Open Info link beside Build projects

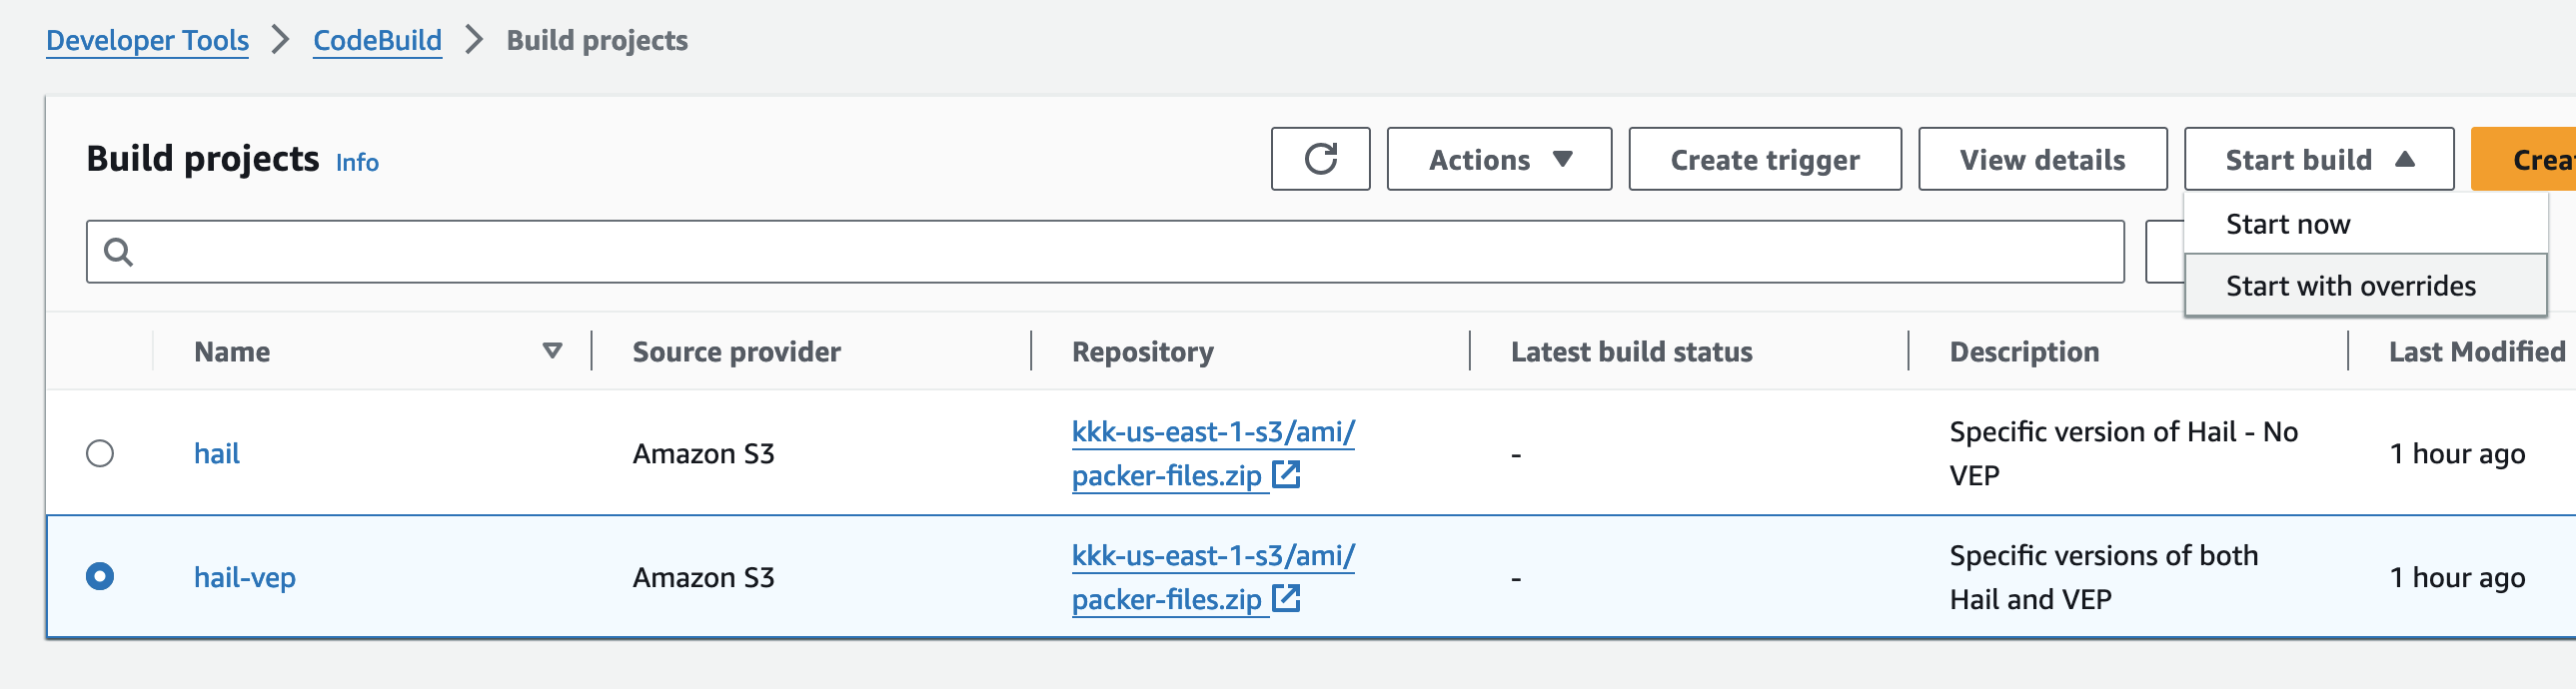(x=357, y=162)
